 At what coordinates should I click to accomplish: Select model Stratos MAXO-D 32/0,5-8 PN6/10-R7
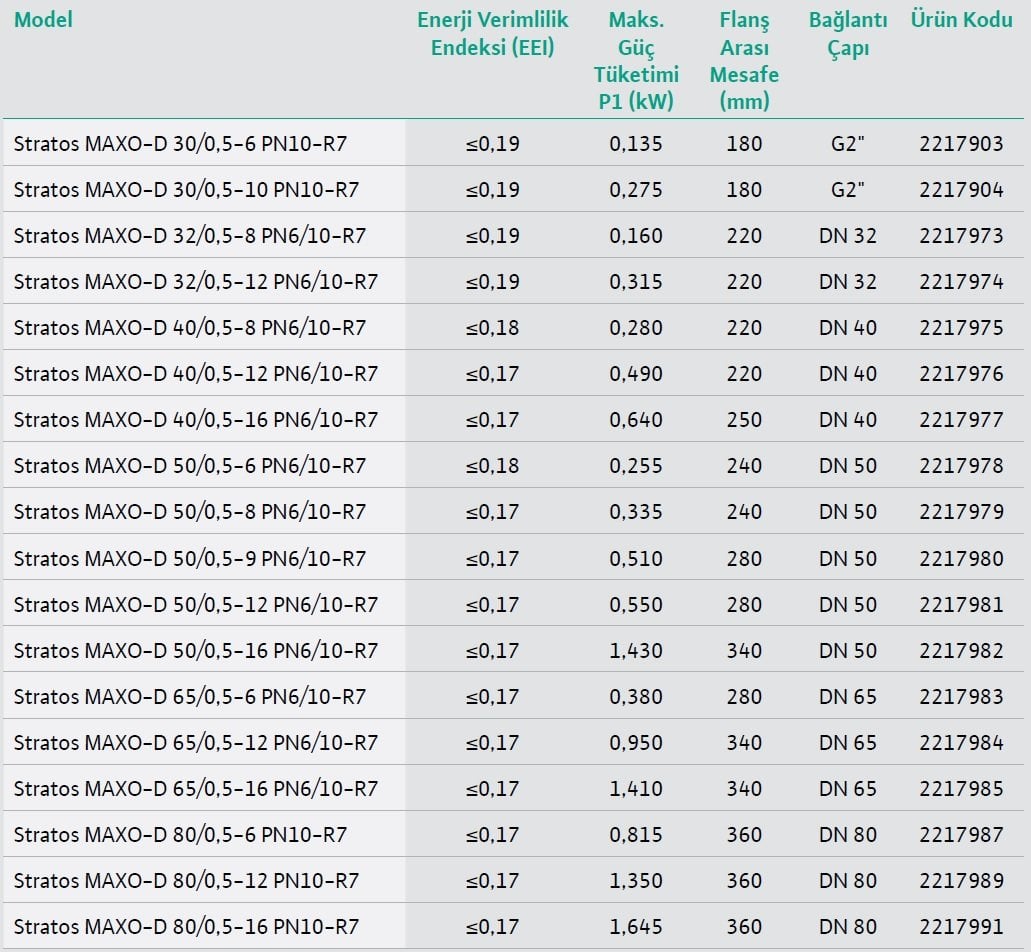(x=189, y=235)
